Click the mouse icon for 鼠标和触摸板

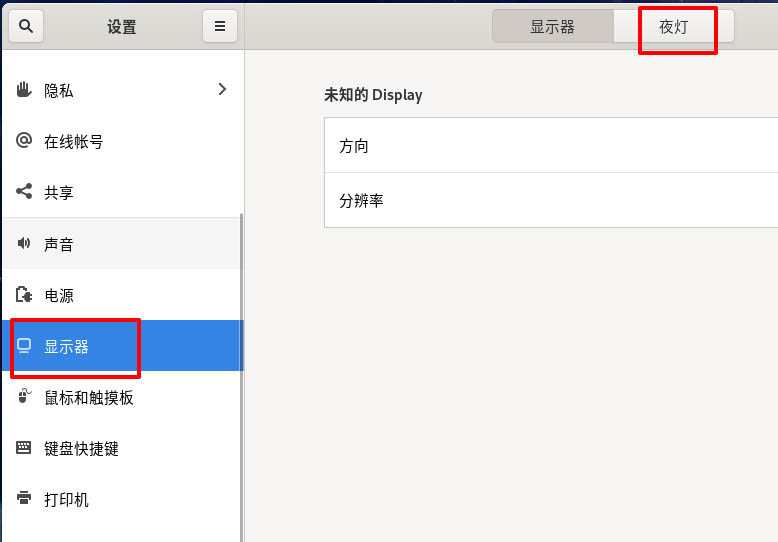[x=24, y=397]
